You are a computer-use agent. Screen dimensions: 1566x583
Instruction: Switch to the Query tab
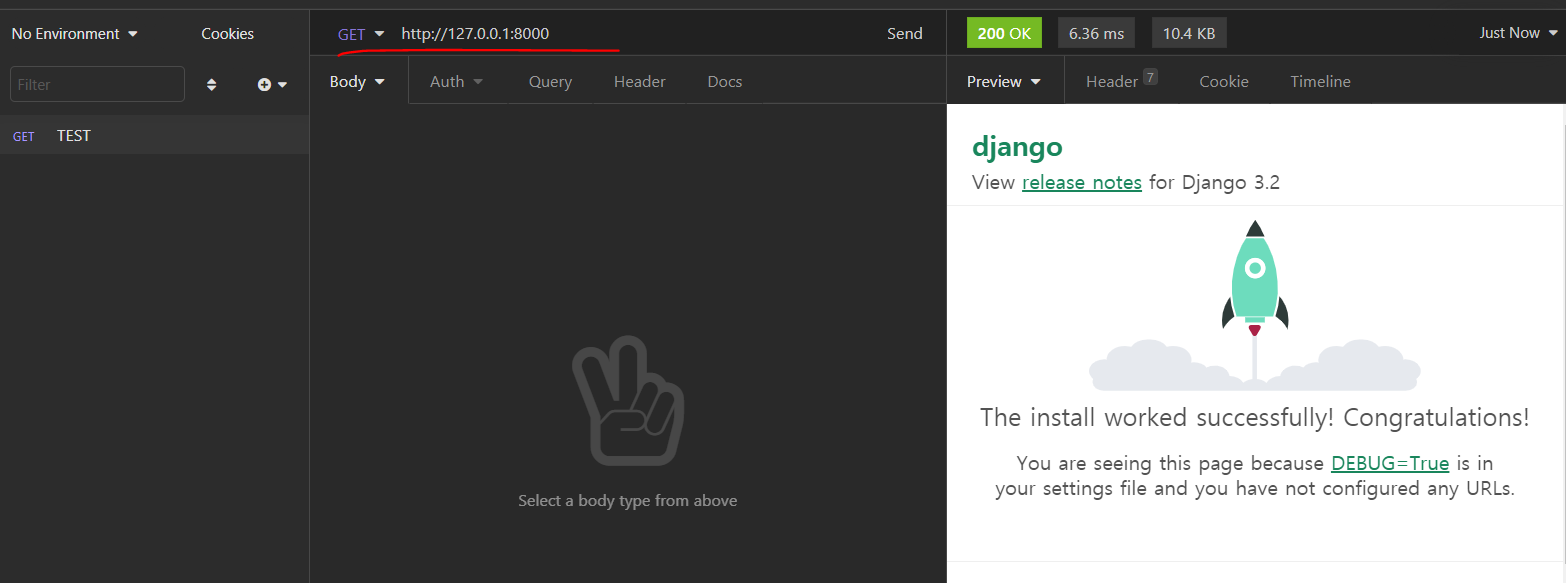click(x=550, y=82)
